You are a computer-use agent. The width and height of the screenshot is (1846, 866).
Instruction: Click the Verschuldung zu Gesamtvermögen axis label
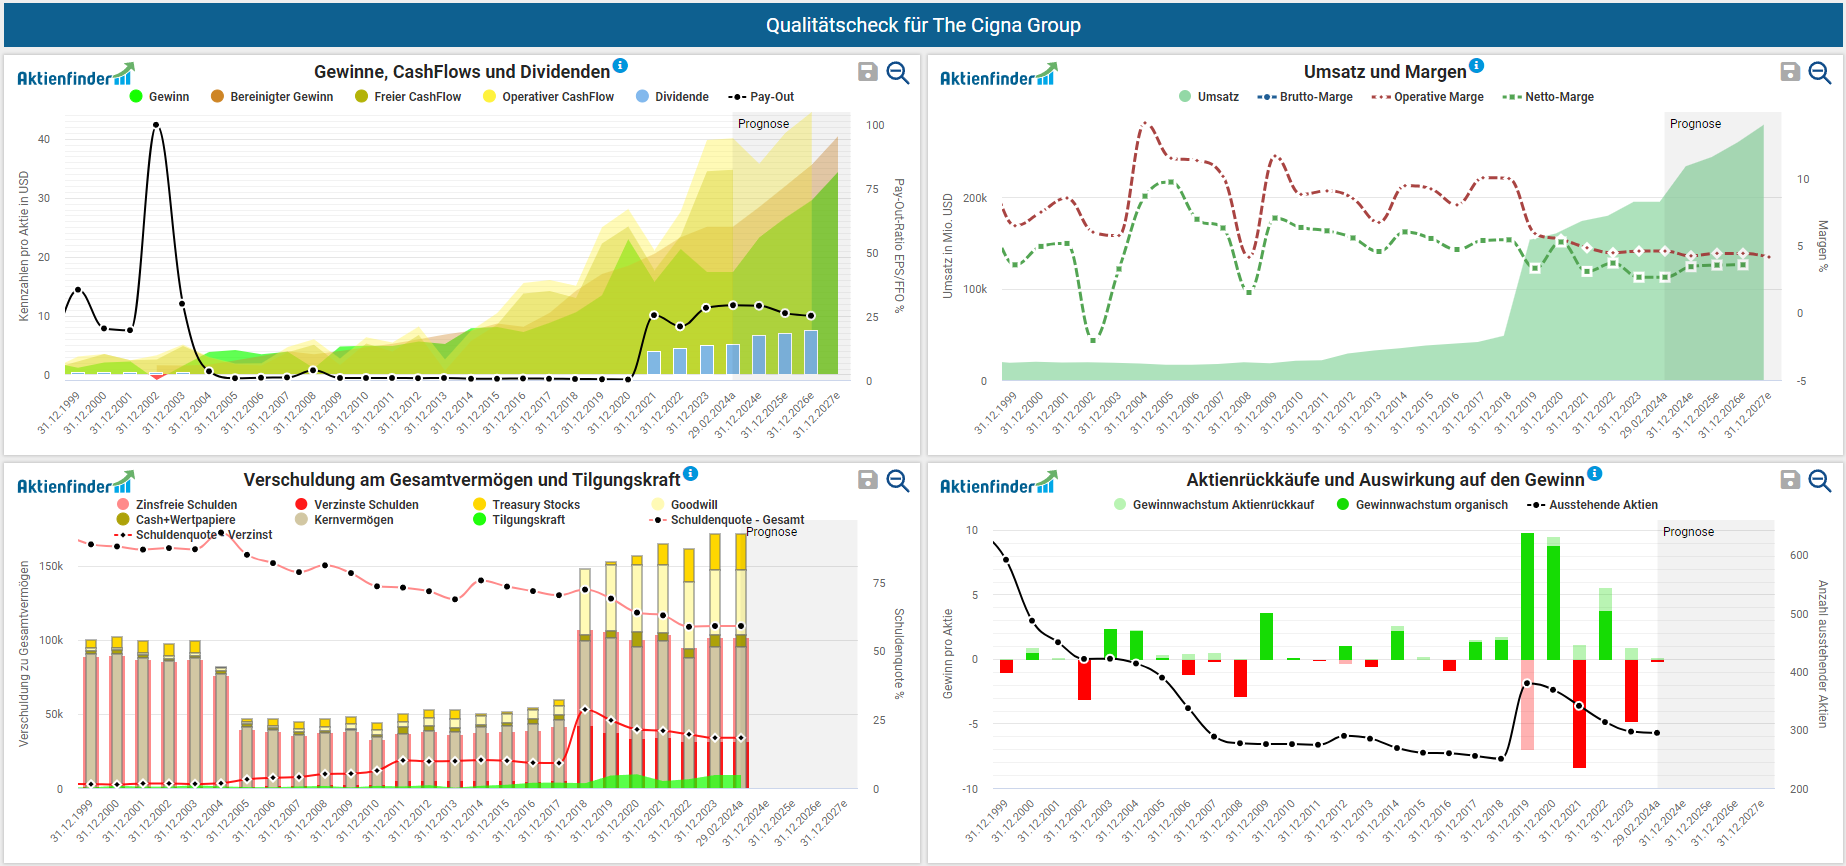[x=24, y=654]
